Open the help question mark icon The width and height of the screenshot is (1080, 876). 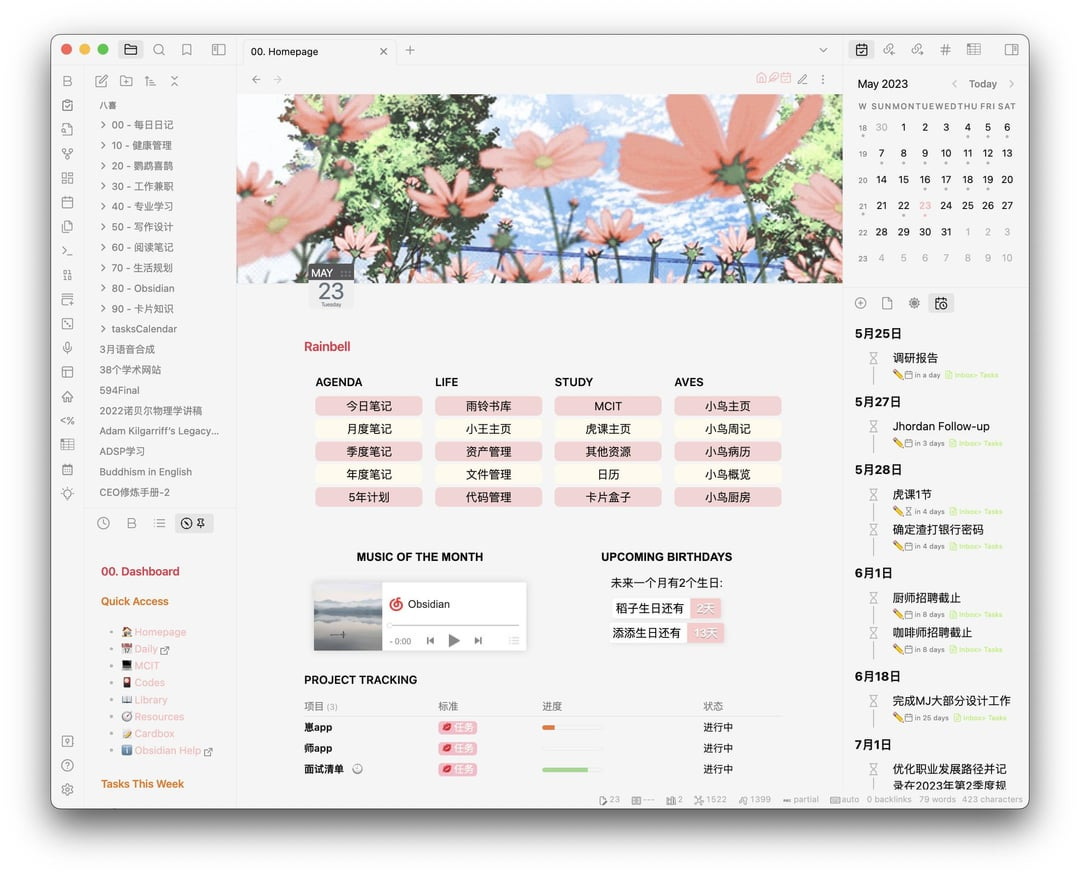click(x=68, y=765)
